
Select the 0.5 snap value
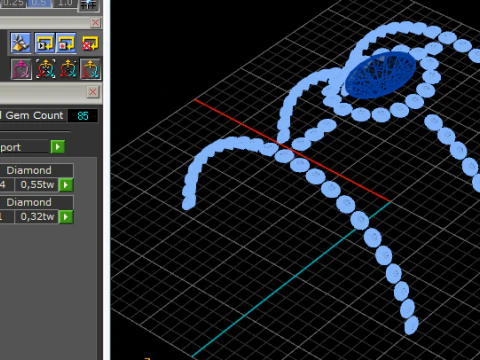[x=39, y=3]
